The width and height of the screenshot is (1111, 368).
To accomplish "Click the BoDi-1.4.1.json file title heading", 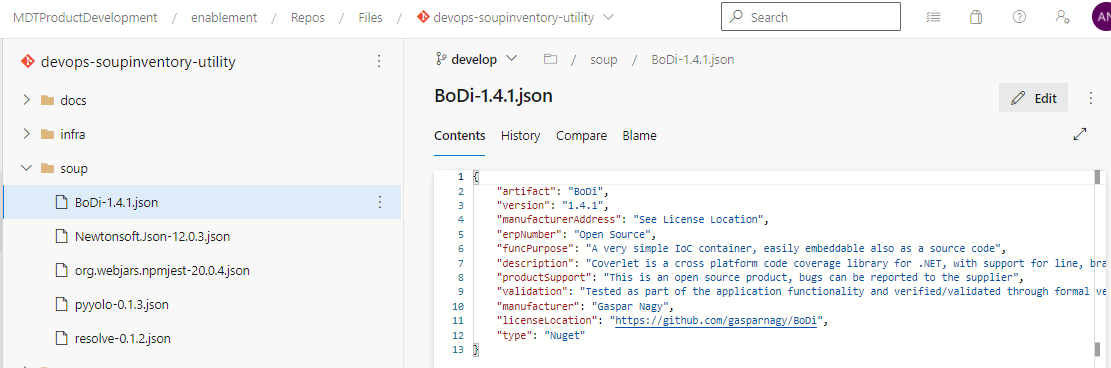I will [x=493, y=96].
